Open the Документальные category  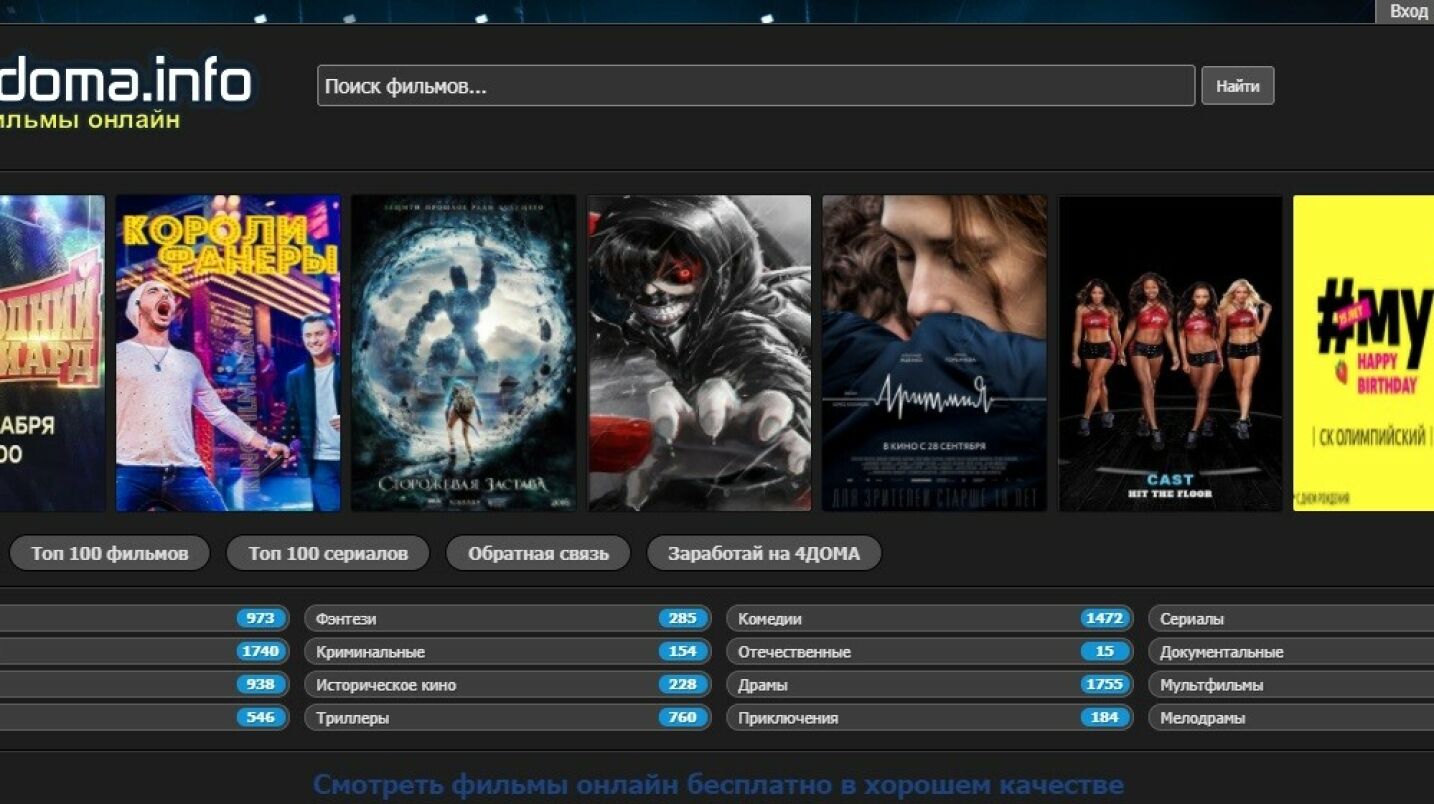point(1290,652)
